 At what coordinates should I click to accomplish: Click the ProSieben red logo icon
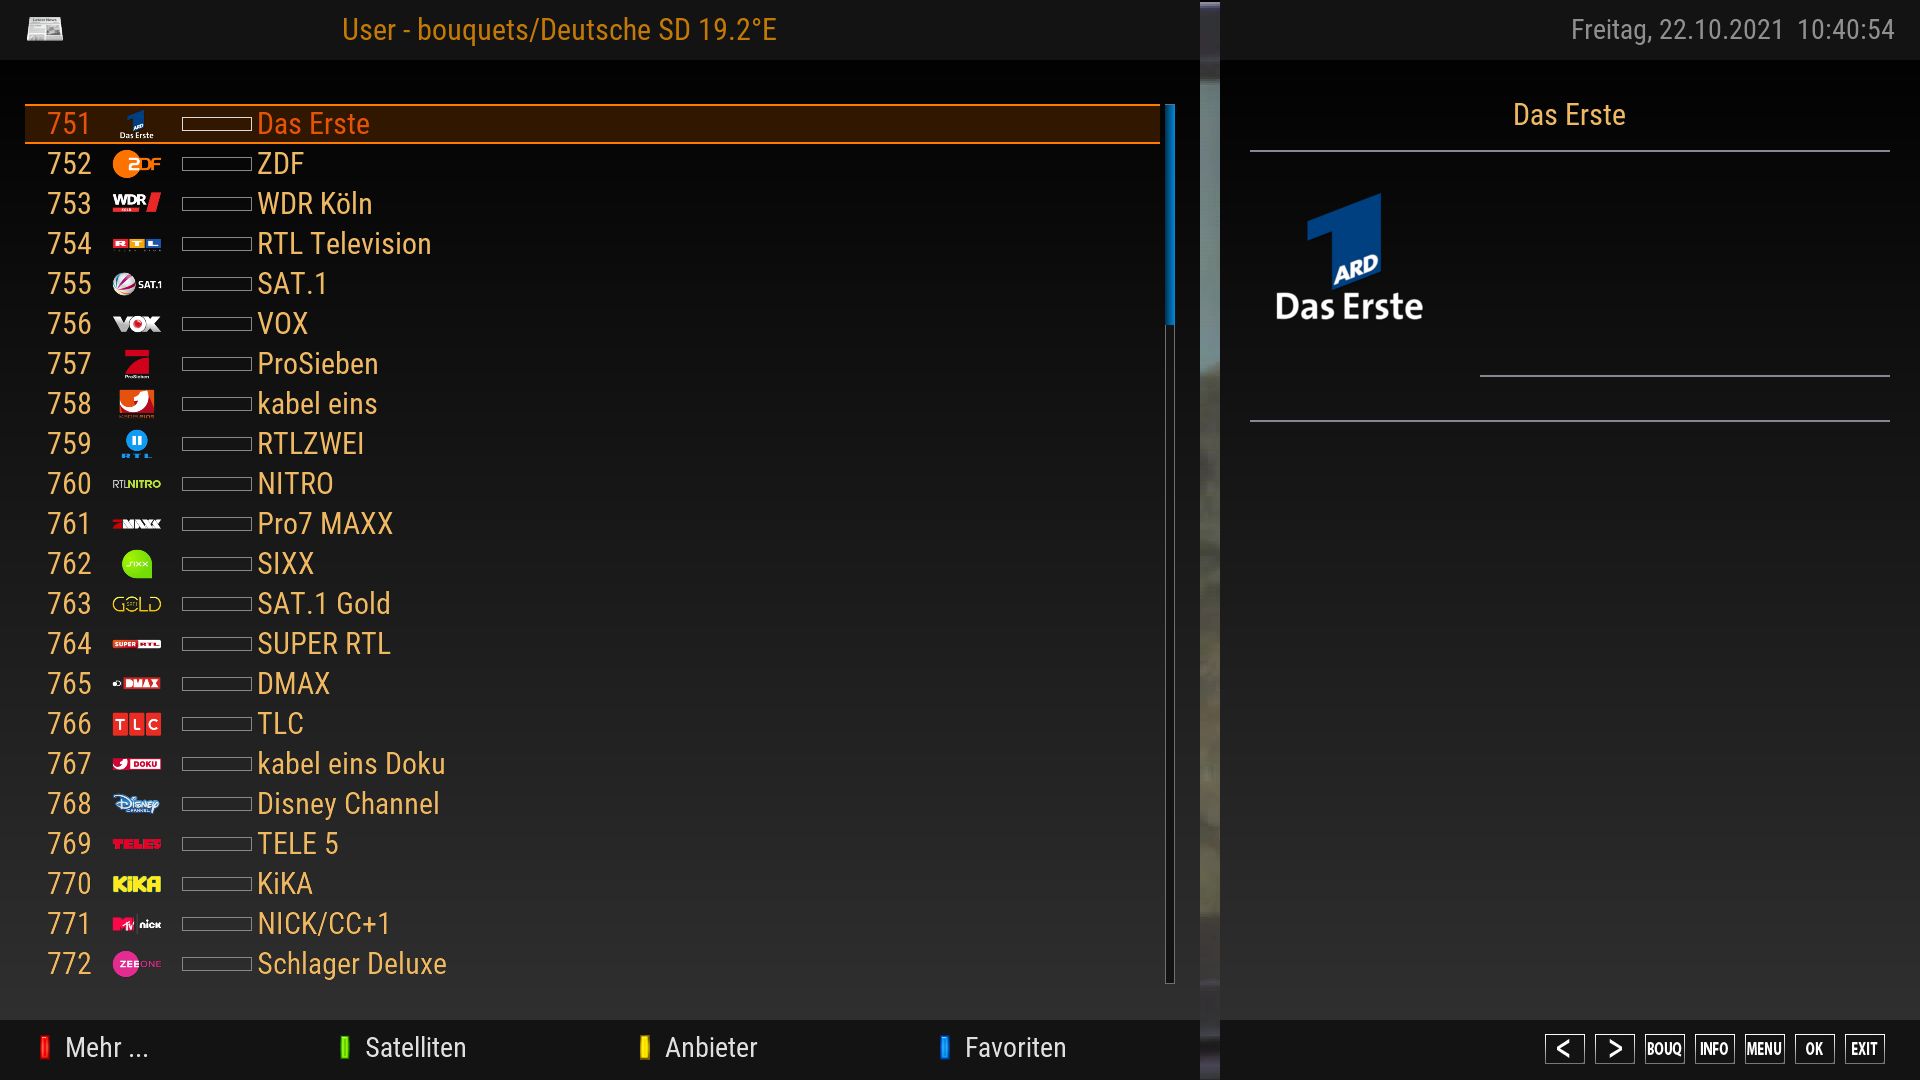pos(136,364)
